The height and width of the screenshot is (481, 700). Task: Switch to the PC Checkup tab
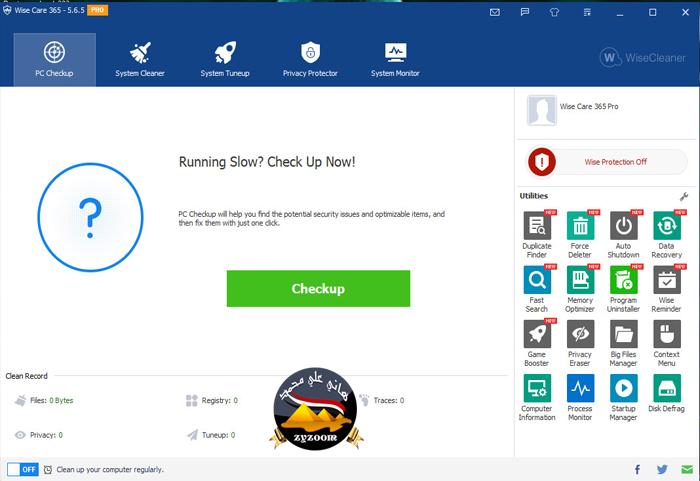[54, 59]
